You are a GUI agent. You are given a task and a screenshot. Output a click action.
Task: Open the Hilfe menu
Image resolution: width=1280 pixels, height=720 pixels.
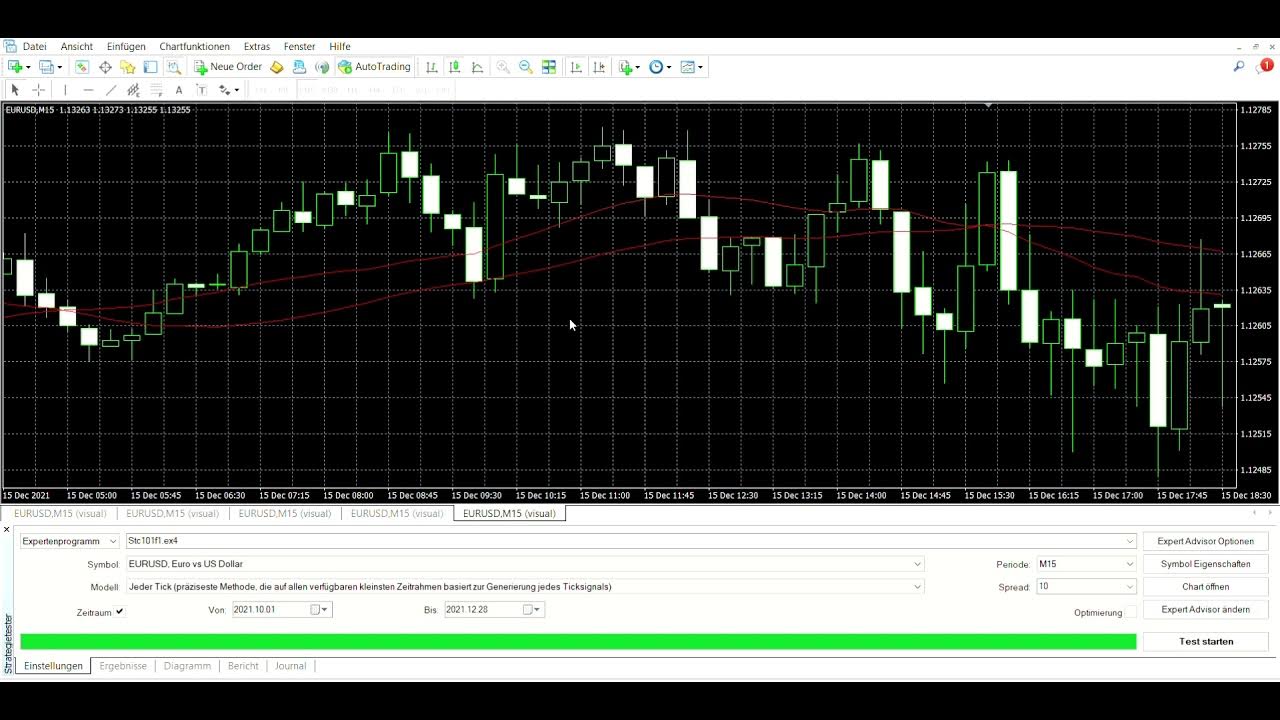coord(340,46)
